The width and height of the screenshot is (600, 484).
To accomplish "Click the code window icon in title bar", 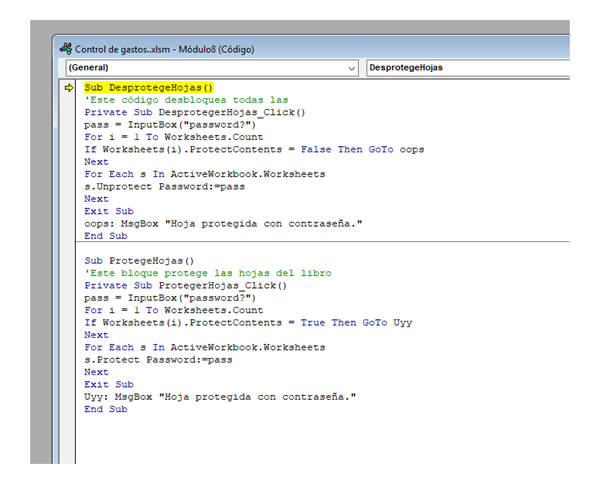I will coord(66,48).
